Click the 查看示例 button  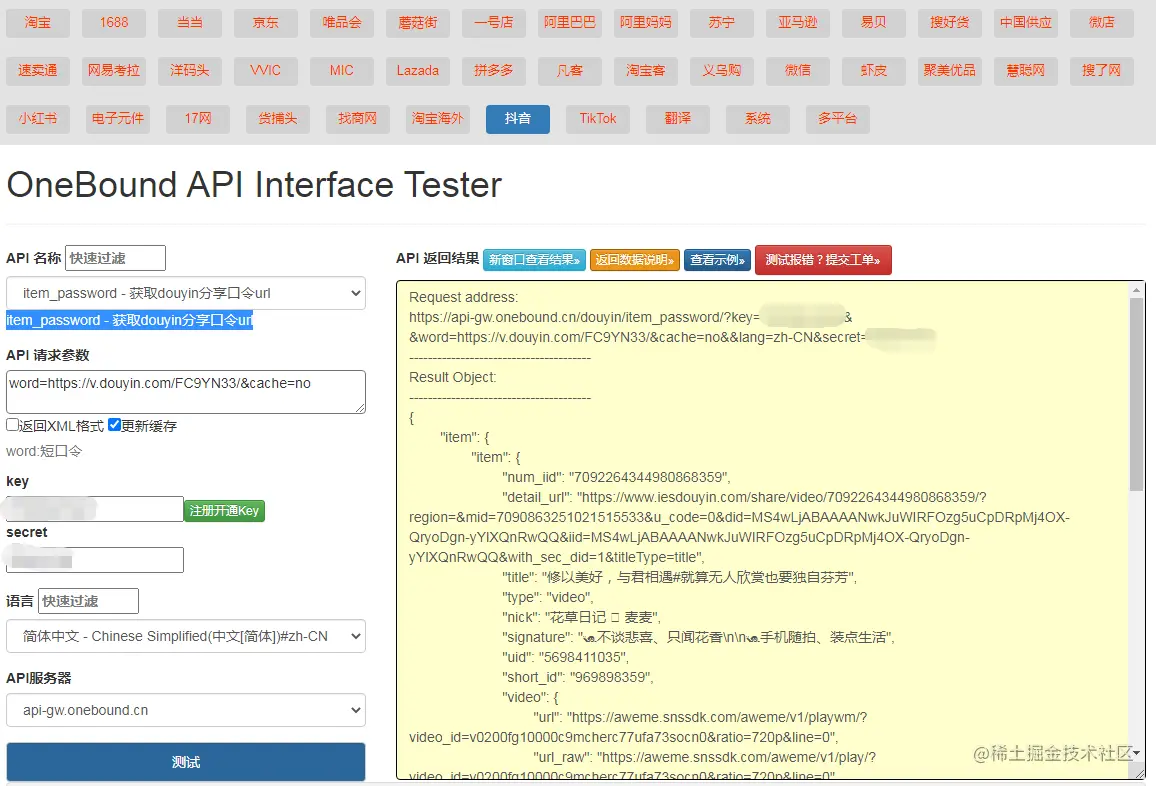tap(717, 260)
